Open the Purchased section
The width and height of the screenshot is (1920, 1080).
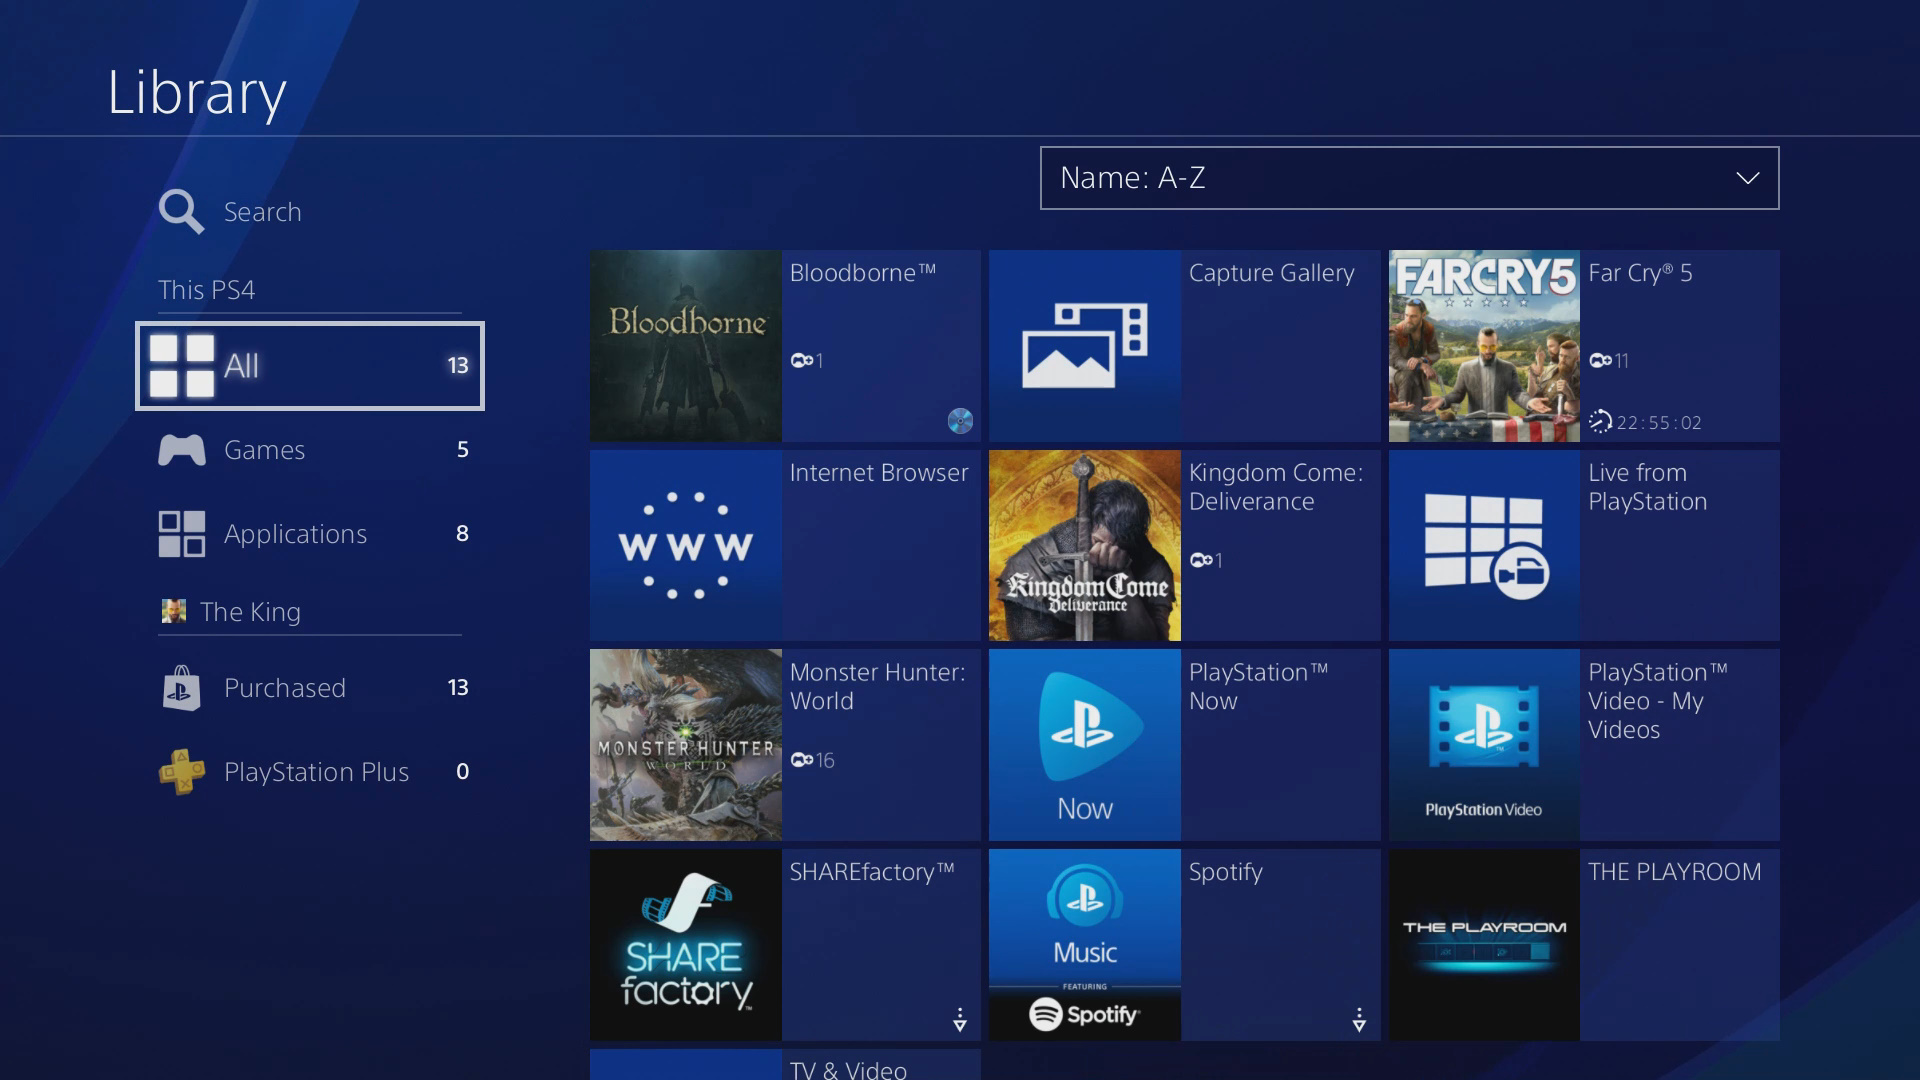(285, 688)
